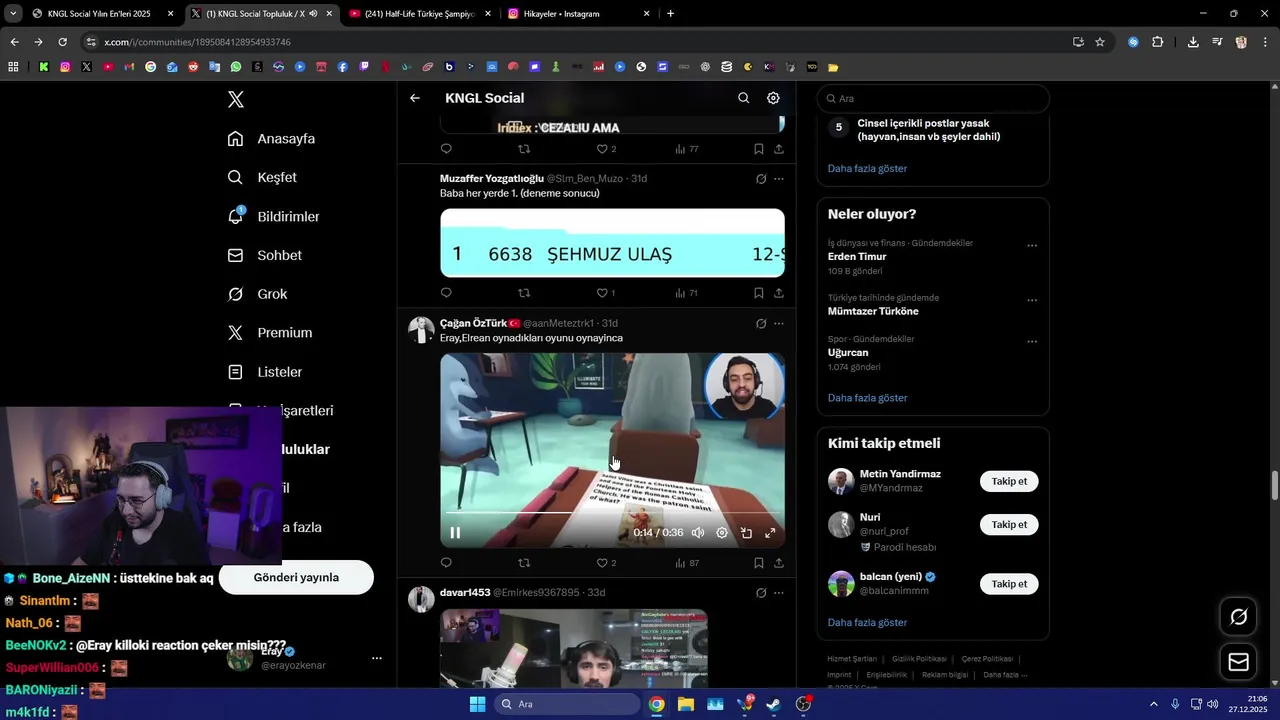The height and width of the screenshot is (720, 1280).
Task: Share Muzaffer Yozgatlıoğlu's post
Action: click(x=779, y=293)
